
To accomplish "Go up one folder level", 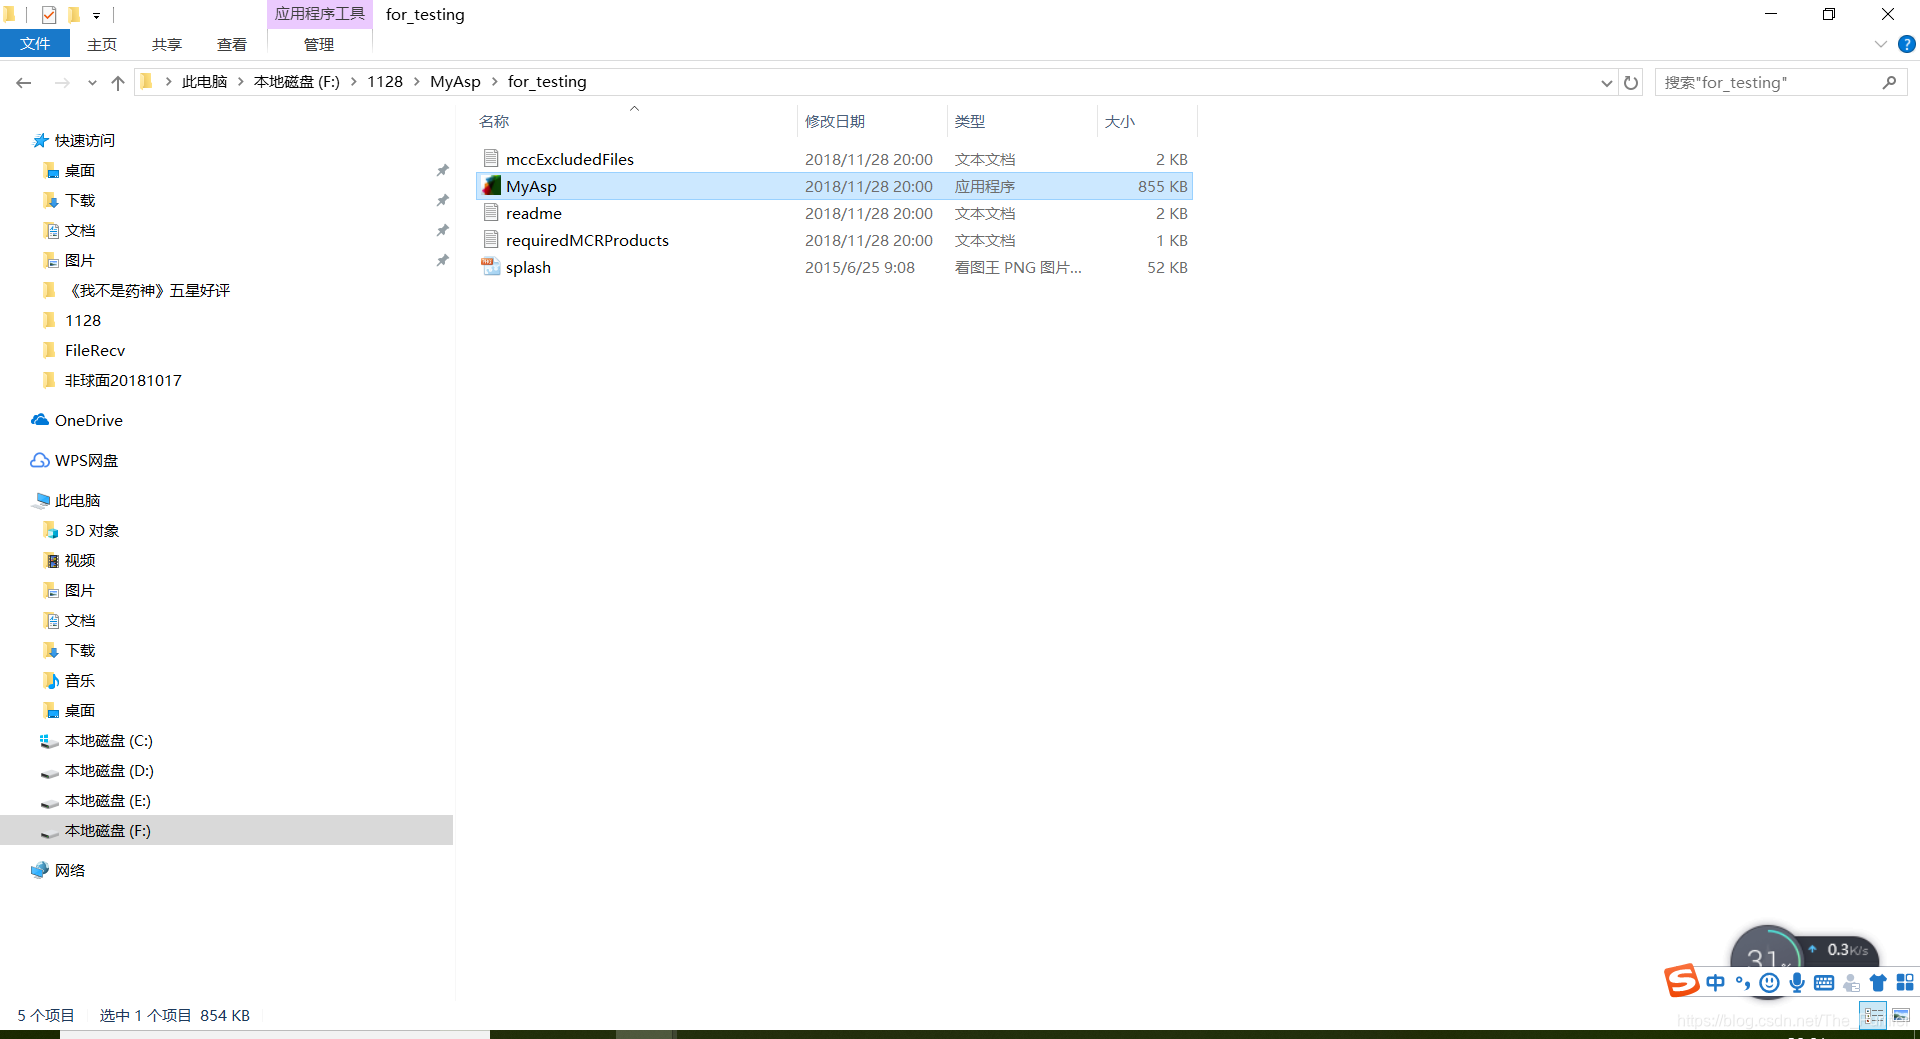I will click(x=117, y=82).
